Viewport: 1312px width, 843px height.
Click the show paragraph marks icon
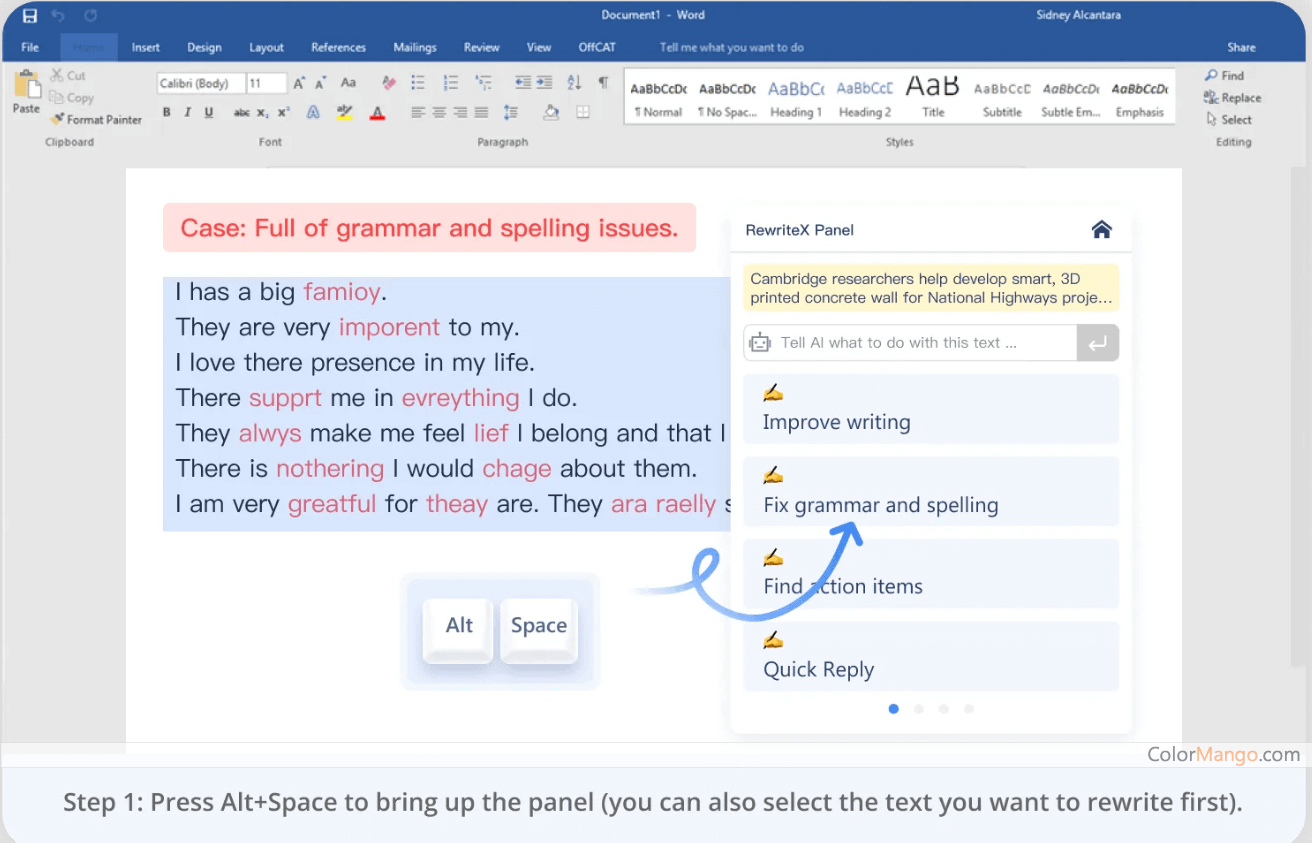click(603, 83)
